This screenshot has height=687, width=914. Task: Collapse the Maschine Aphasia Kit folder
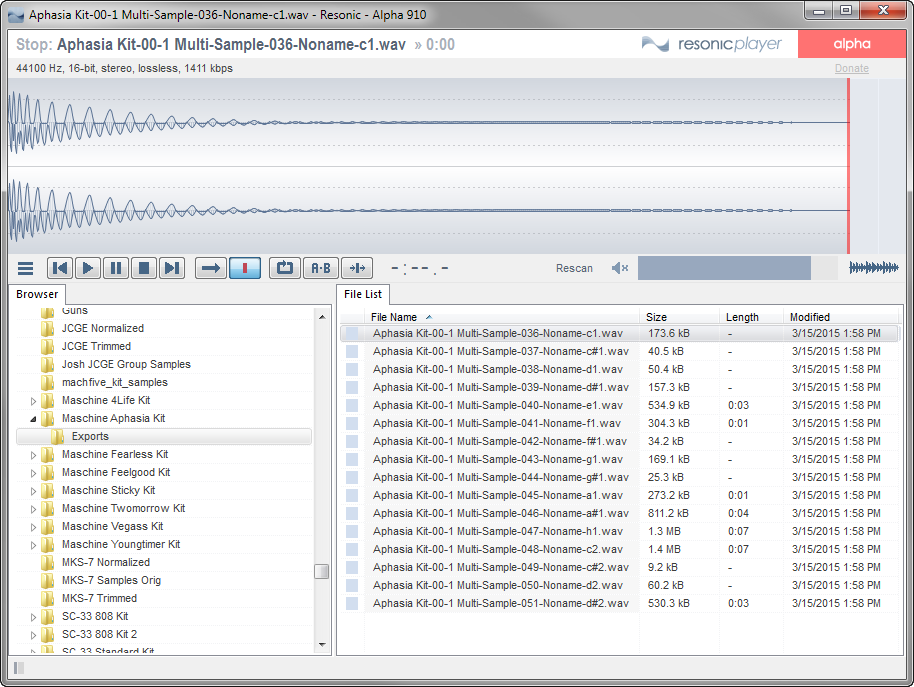coord(33,419)
